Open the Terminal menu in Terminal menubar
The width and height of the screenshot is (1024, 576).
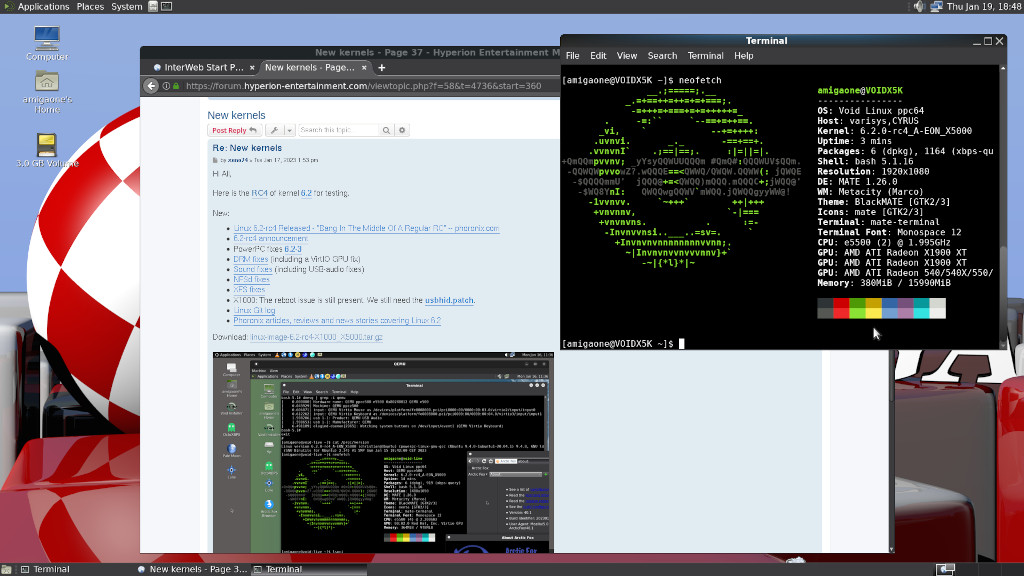pos(705,56)
